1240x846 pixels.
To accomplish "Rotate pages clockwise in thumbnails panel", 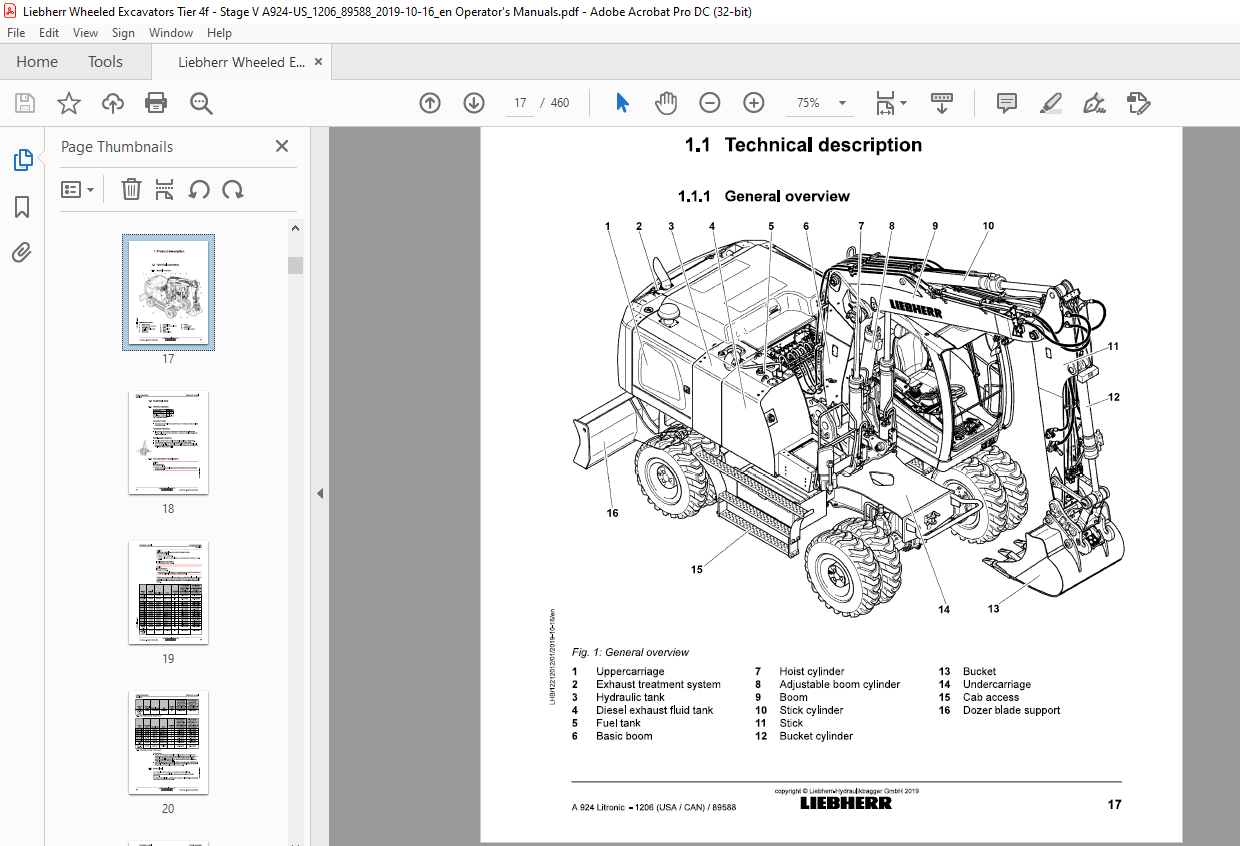I will (x=233, y=189).
